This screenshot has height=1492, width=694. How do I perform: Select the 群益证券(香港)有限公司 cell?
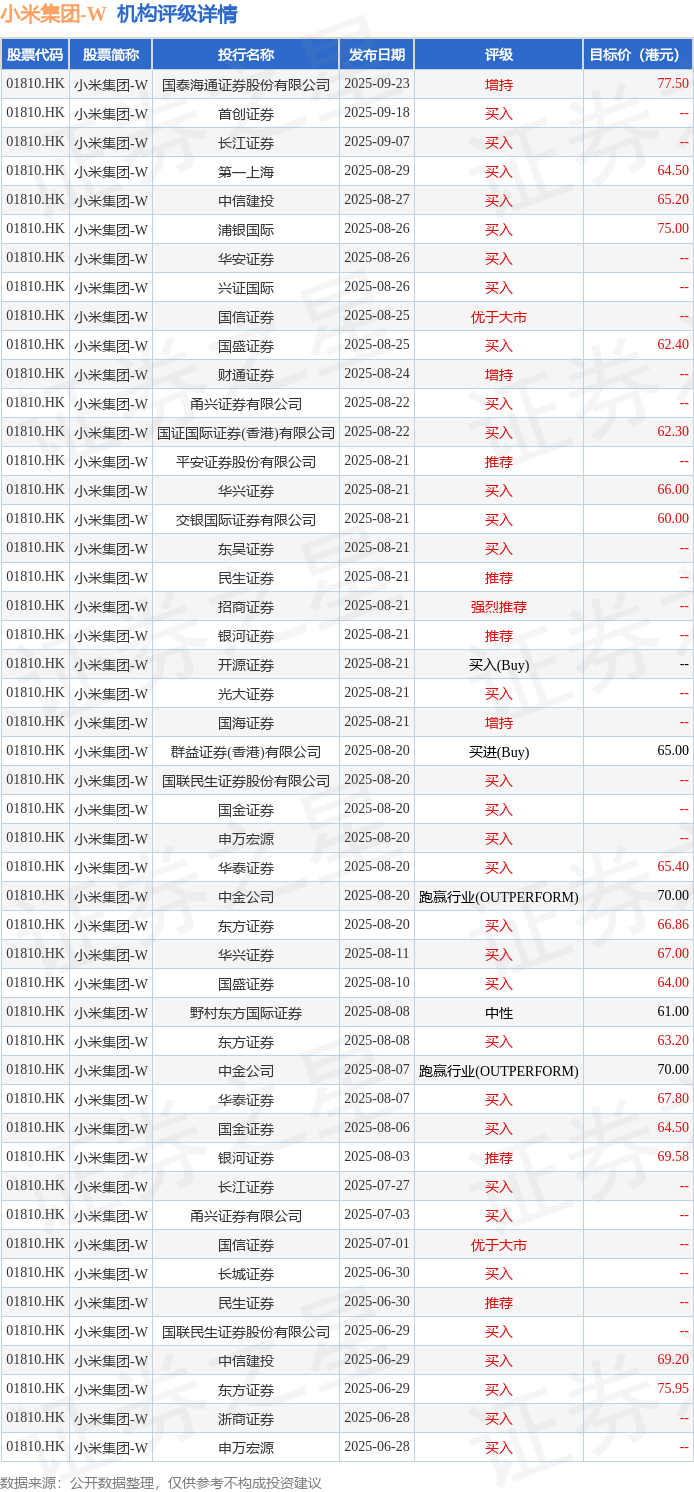[x=246, y=752]
